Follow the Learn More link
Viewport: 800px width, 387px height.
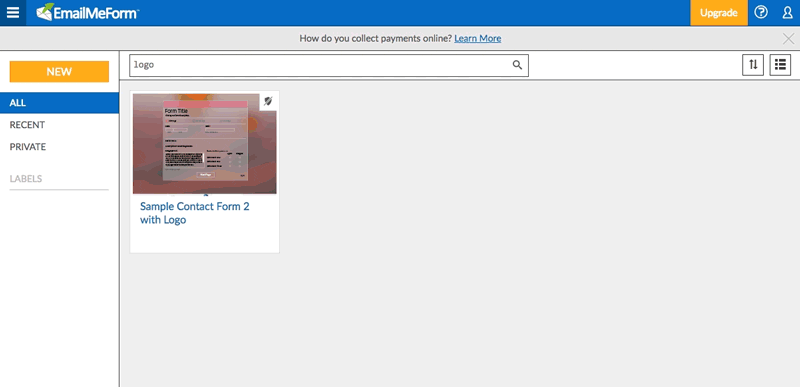click(x=478, y=38)
